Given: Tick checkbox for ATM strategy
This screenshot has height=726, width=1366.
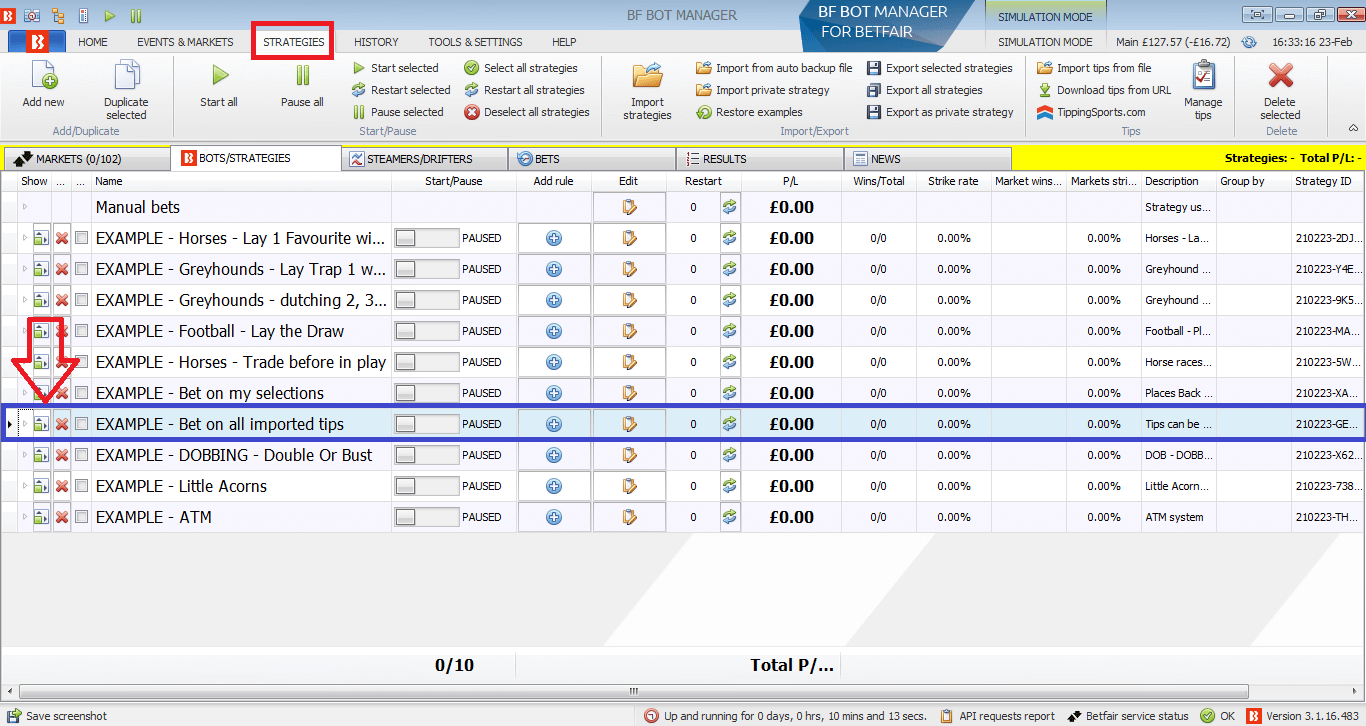Looking at the screenshot, I should click(82, 517).
